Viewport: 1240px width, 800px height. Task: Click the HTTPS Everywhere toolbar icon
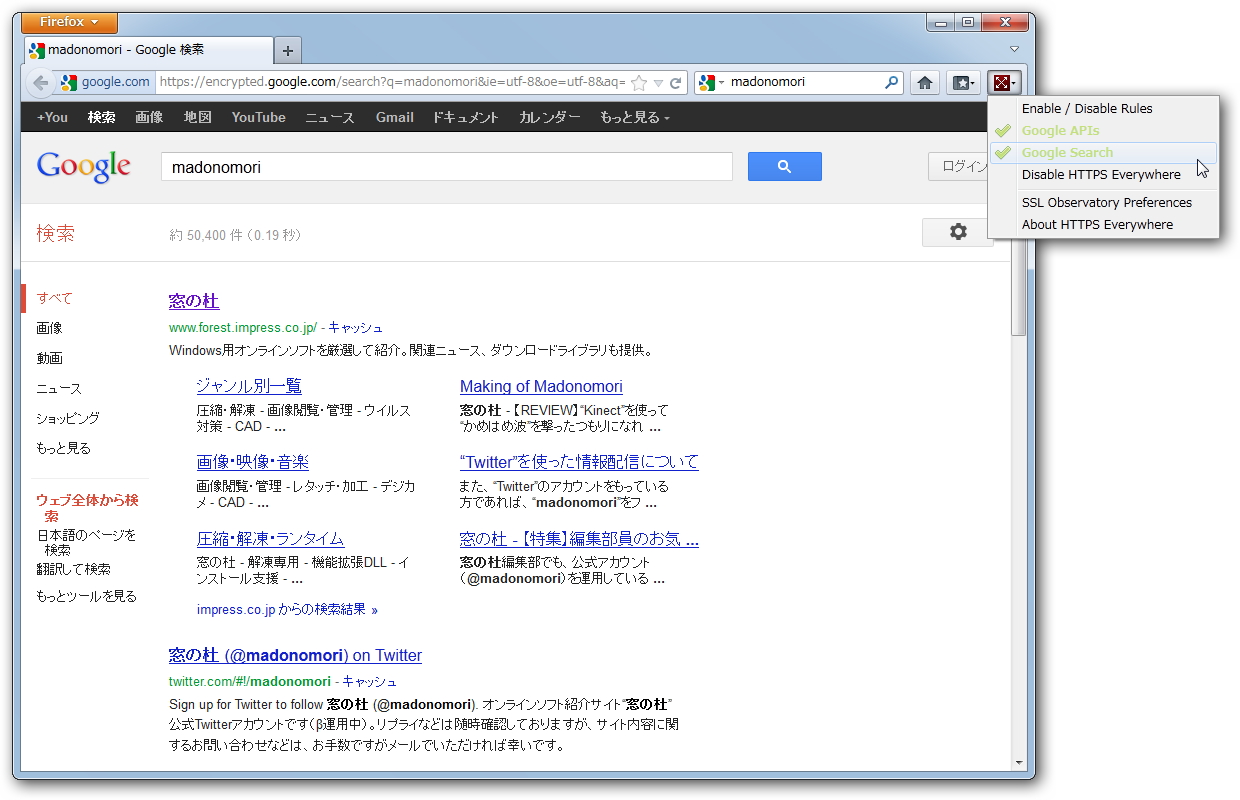(x=1003, y=82)
